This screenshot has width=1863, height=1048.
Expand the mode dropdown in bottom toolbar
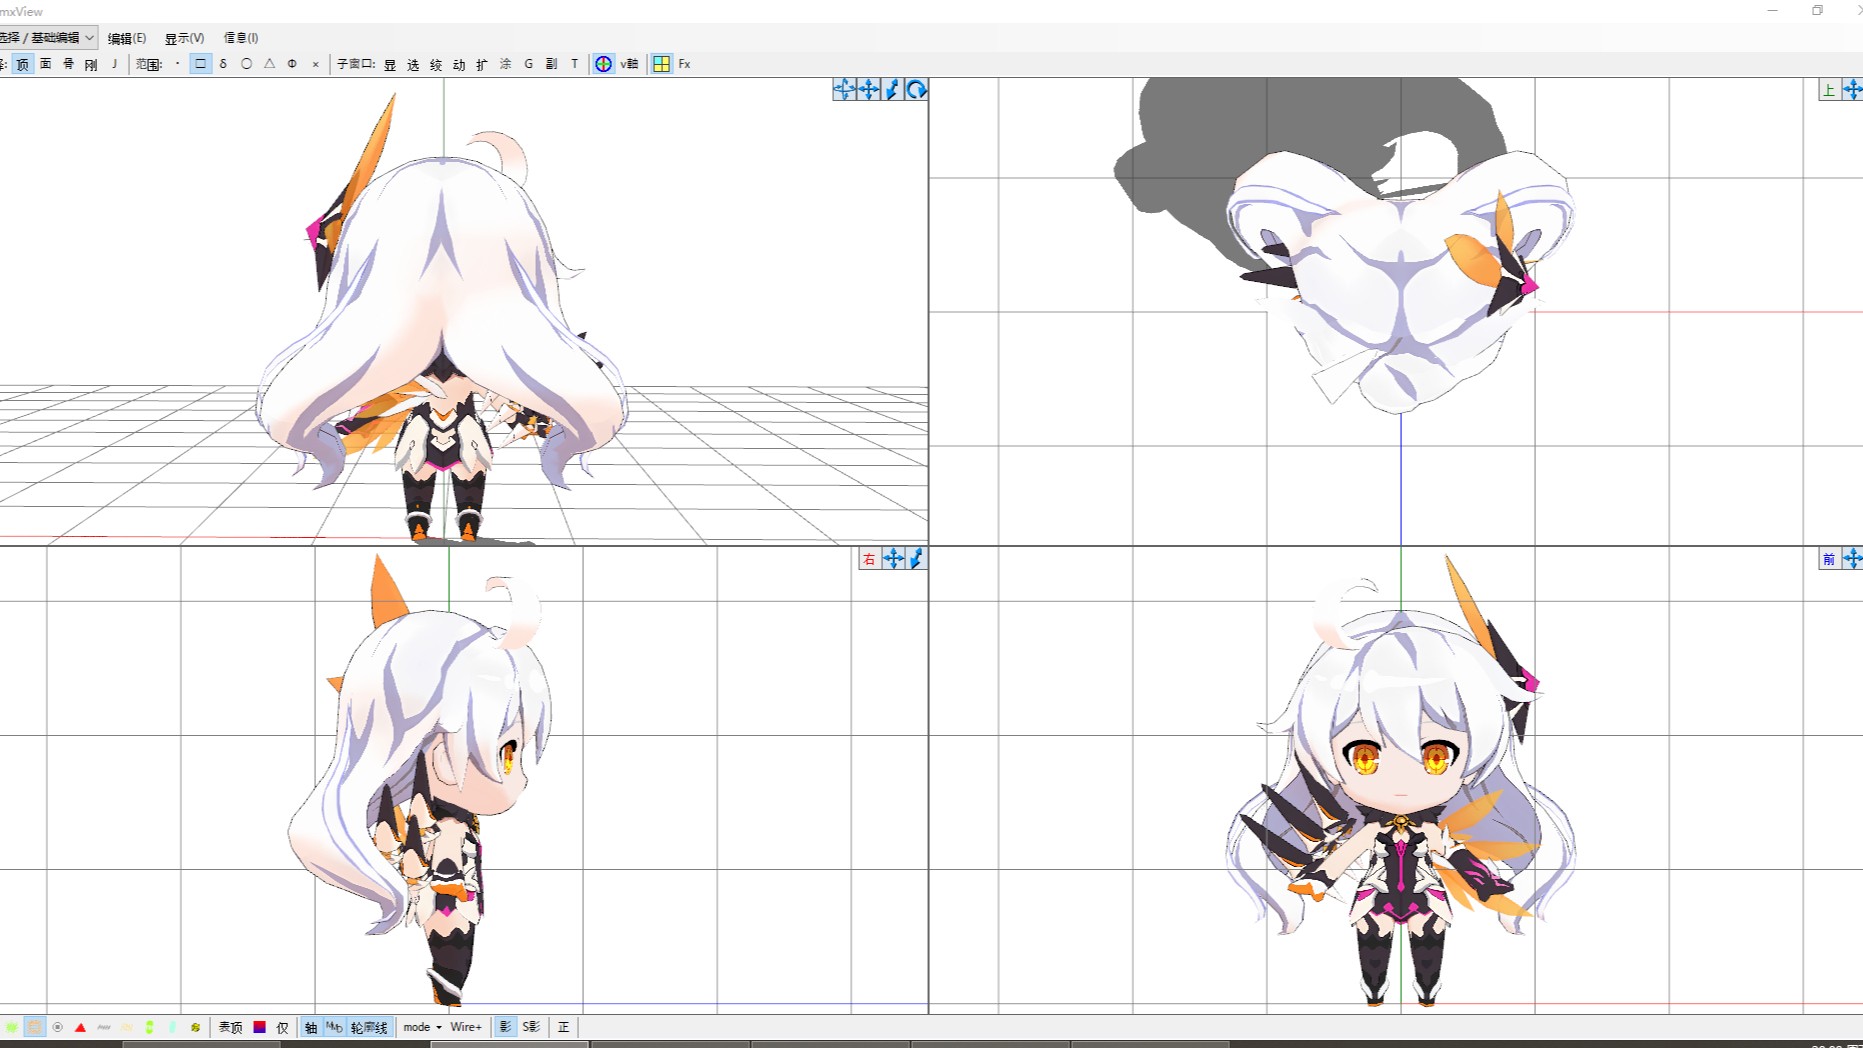coord(422,1027)
